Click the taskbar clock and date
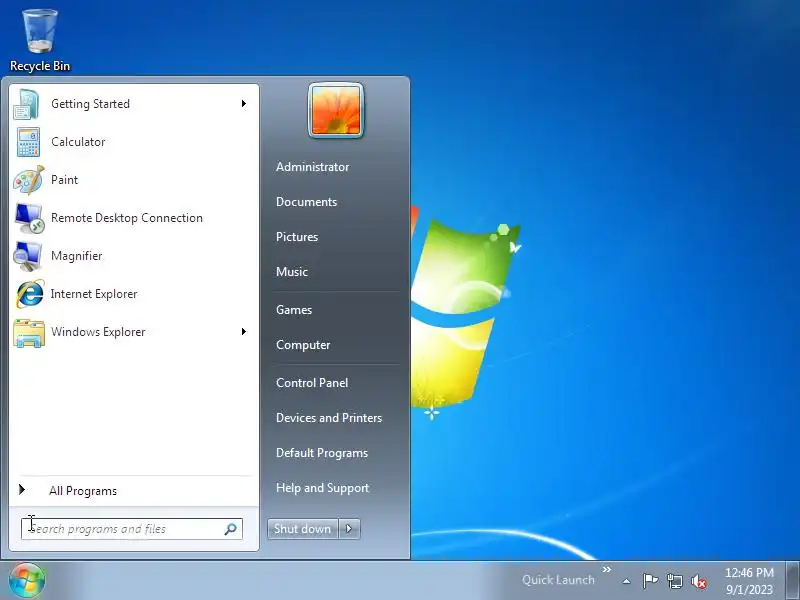The width and height of the screenshot is (800, 600). [749, 581]
